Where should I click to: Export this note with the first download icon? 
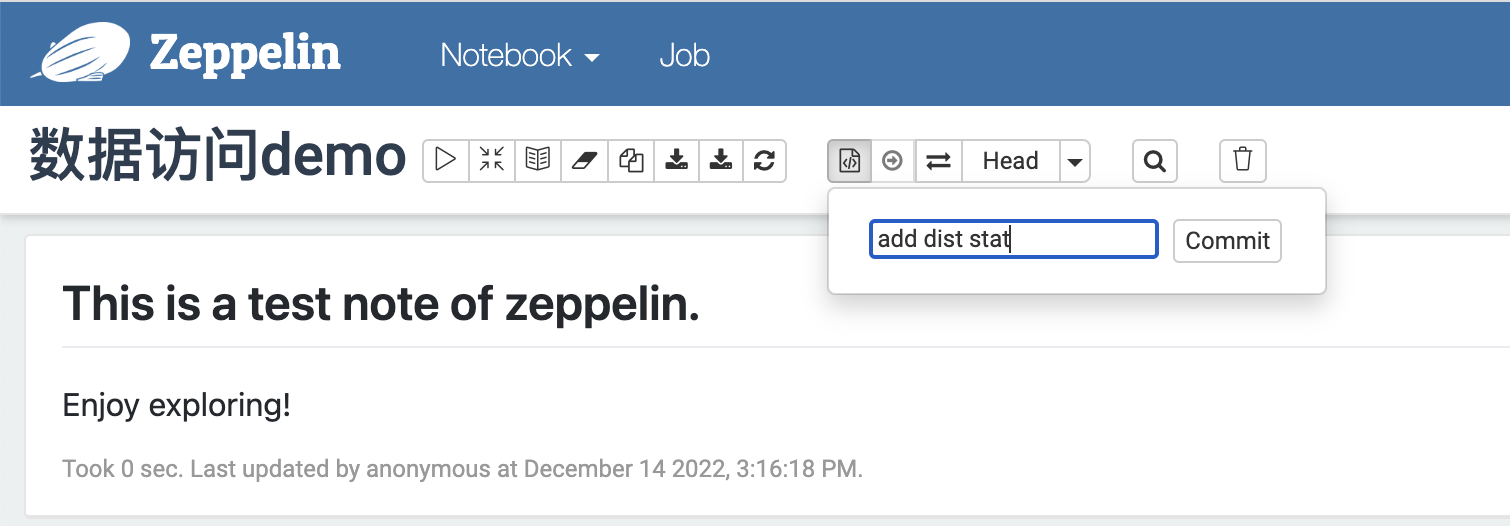click(677, 160)
